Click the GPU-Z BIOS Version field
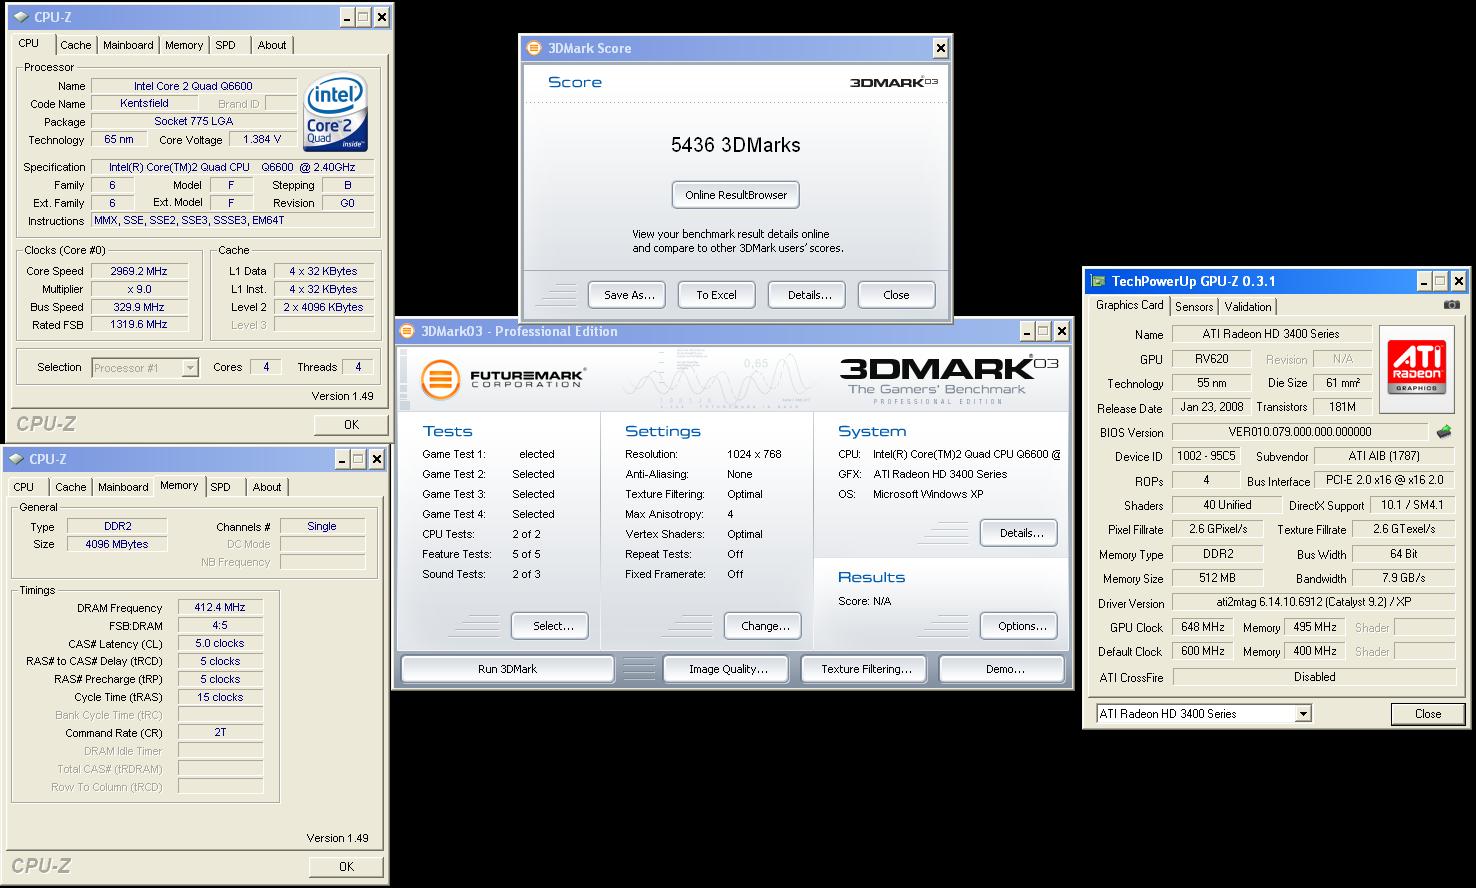 (1300, 432)
